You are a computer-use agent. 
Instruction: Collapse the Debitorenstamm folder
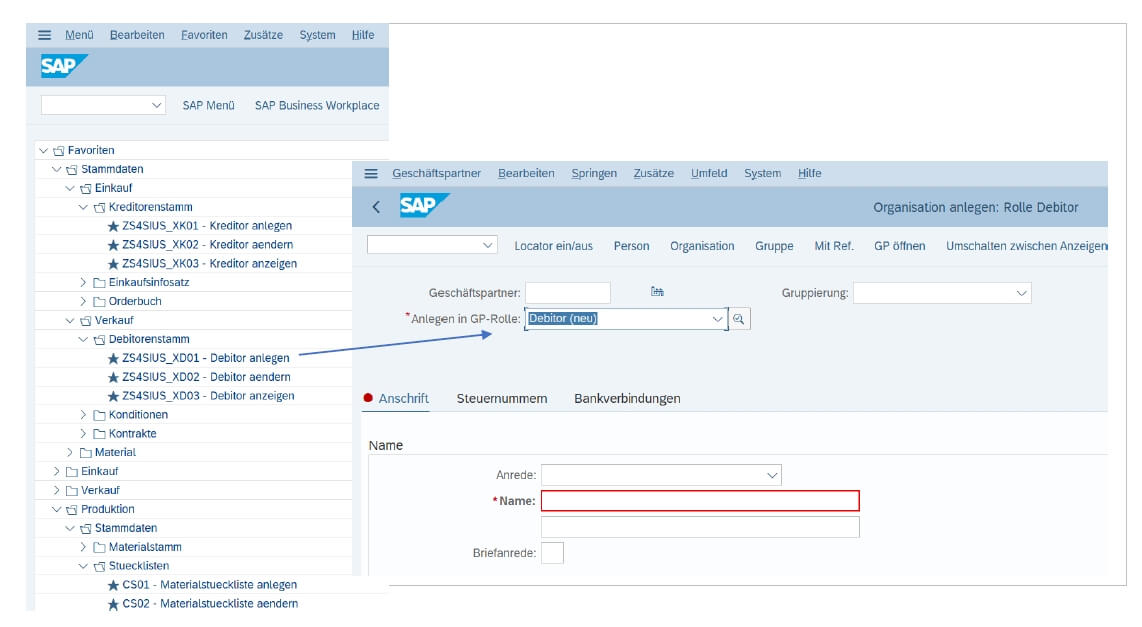click(83, 339)
